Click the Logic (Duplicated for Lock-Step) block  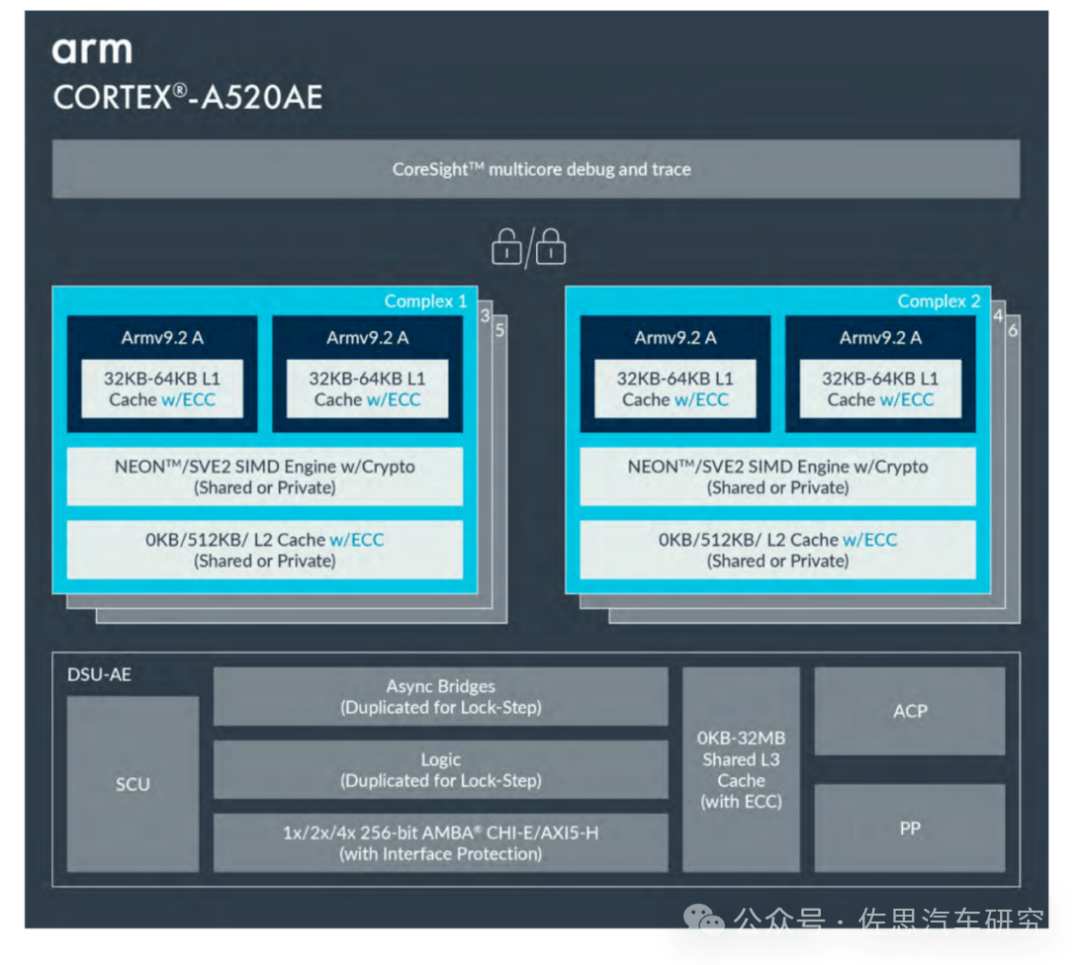point(441,769)
